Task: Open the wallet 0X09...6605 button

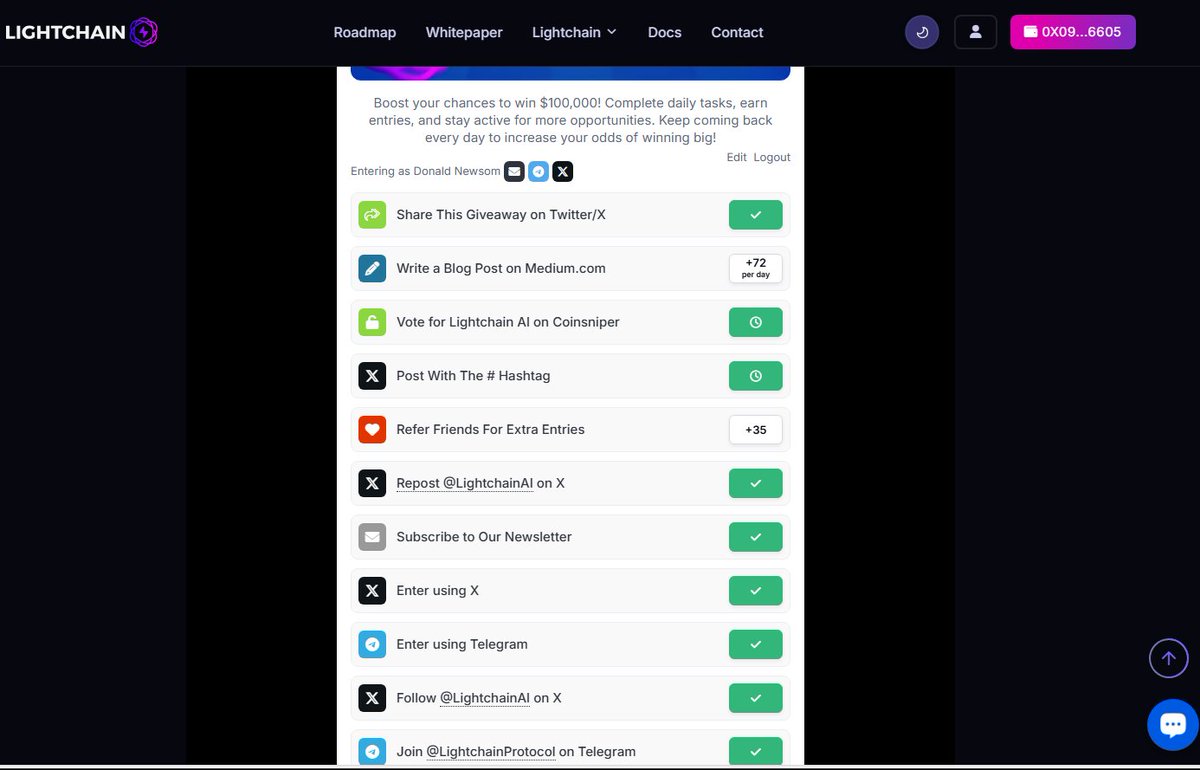Action: click(1073, 32)
